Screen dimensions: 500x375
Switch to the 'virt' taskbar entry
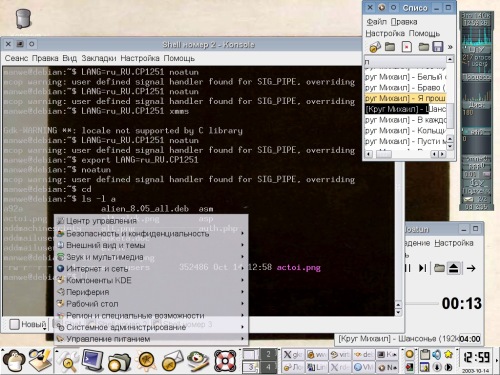coord(340,355)
